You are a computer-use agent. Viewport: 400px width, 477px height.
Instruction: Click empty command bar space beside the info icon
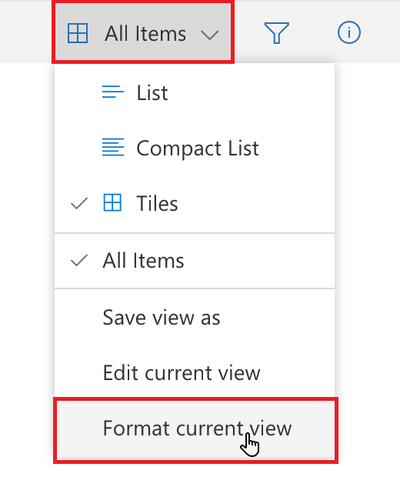pos(382,33)
